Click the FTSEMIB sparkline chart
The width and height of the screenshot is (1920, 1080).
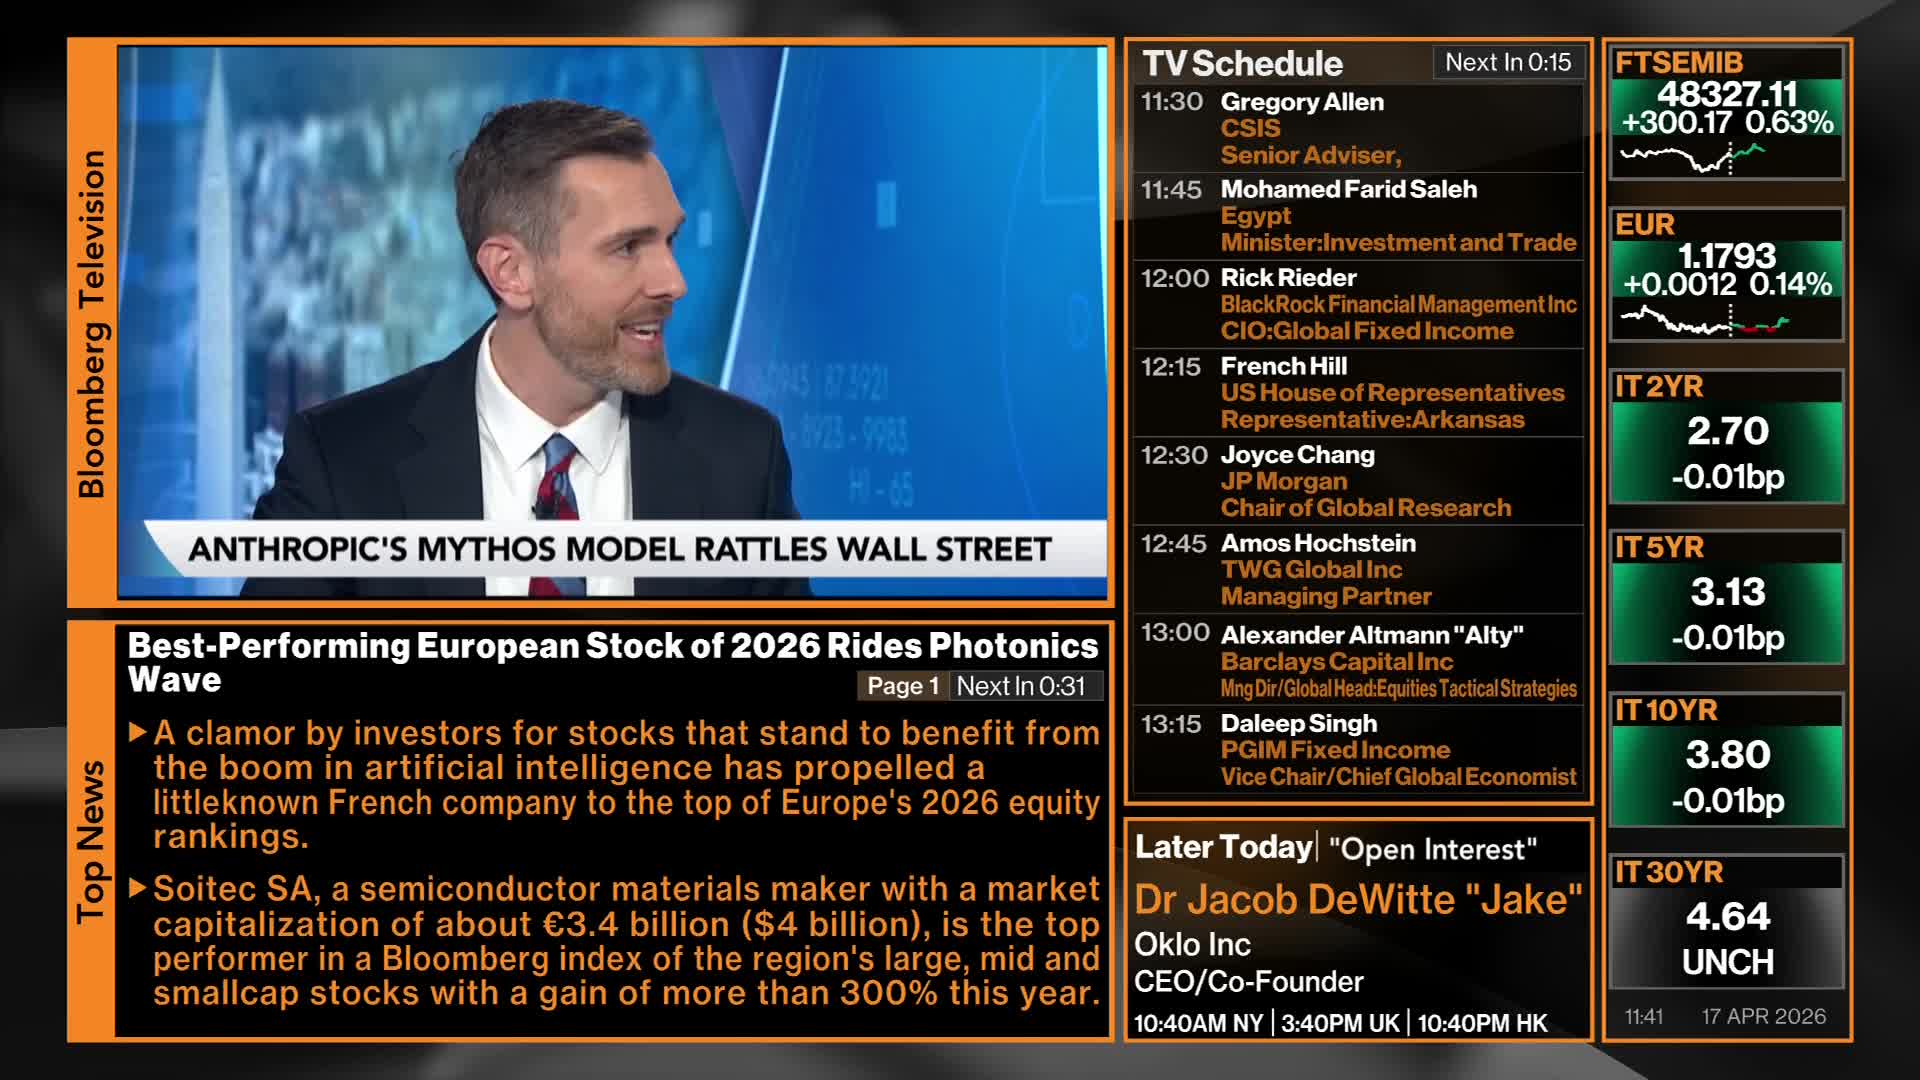pyautogui.click(x=1692, y=158)
